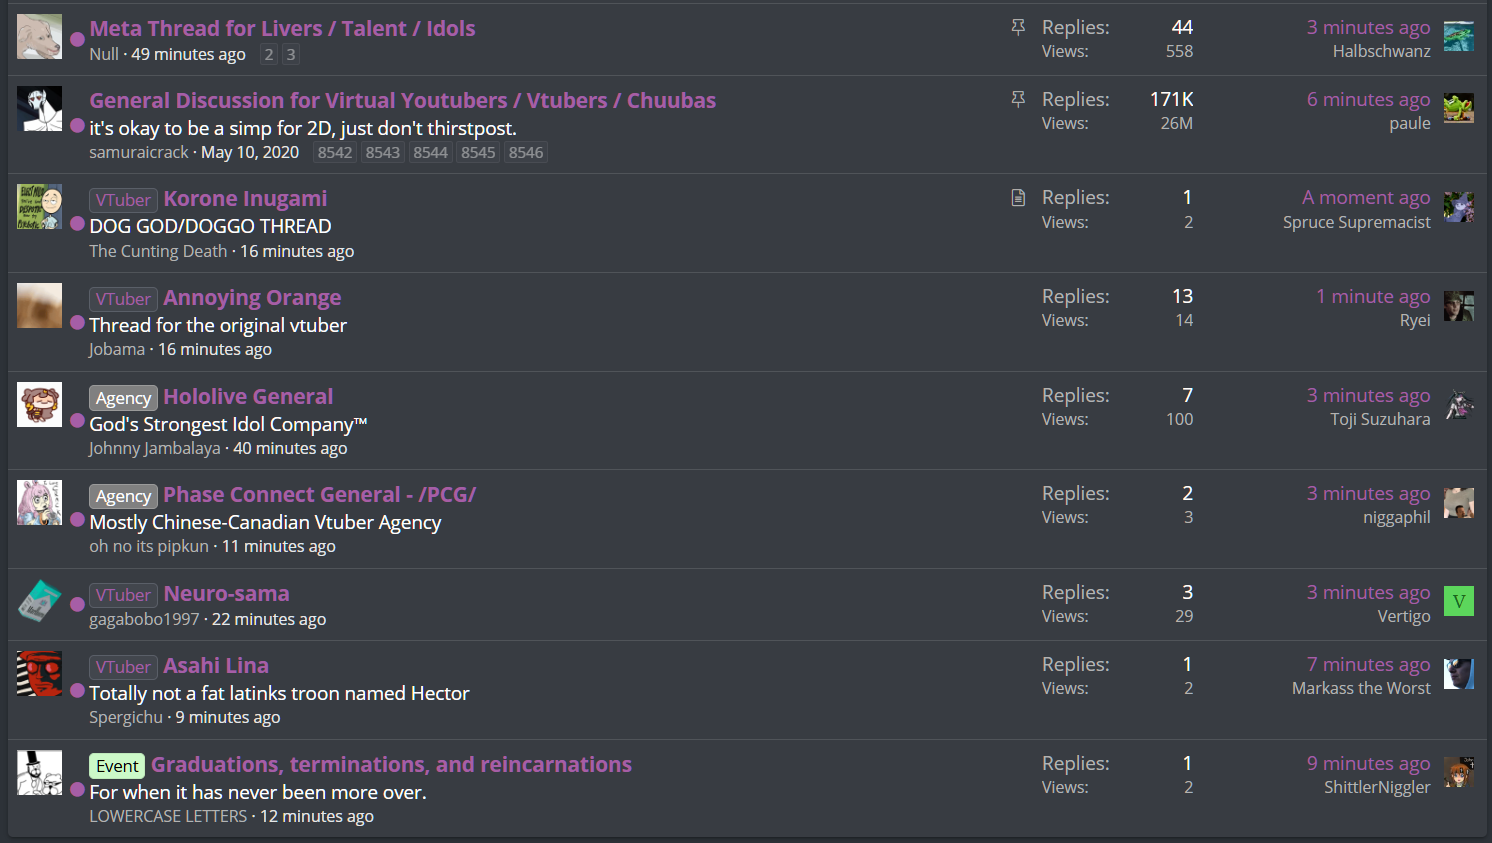Click the pin icon on General Discussion row

(1018, 100)
